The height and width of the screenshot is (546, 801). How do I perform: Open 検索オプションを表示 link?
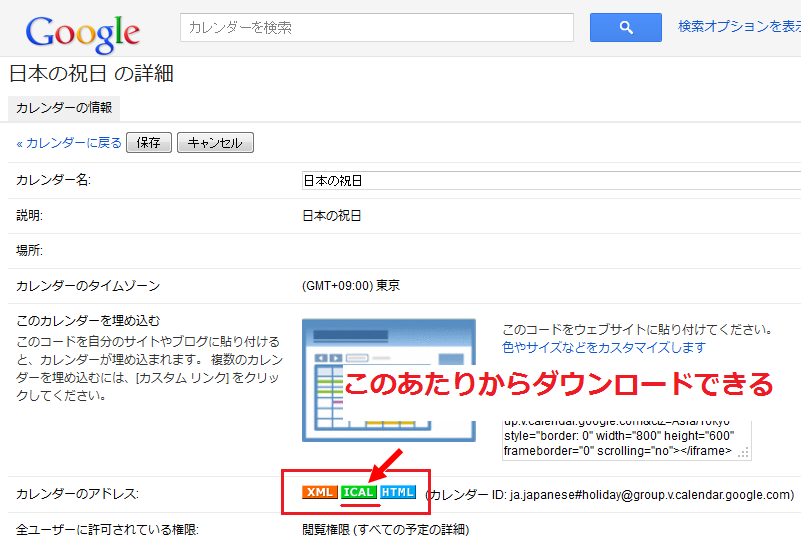739,26
